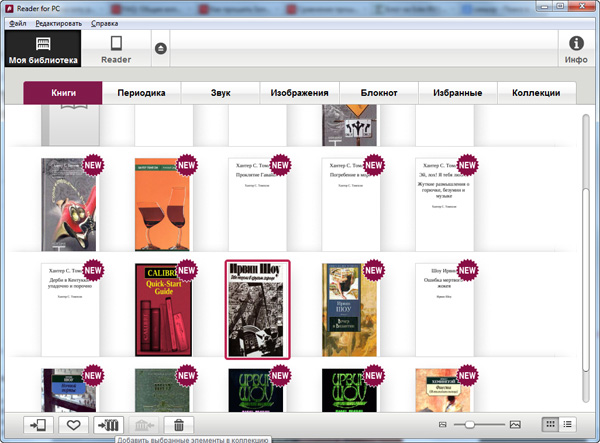Open the Редактировать menu
The width and height of the screenshot is (600, 443).
click(59, 22)
